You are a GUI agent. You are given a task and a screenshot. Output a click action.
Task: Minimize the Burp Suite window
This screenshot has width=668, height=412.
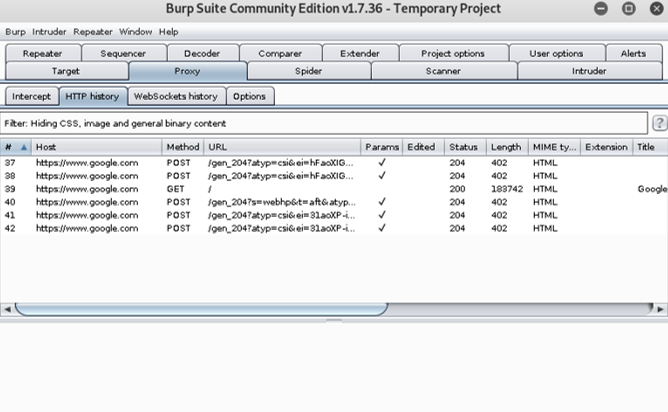601,9
